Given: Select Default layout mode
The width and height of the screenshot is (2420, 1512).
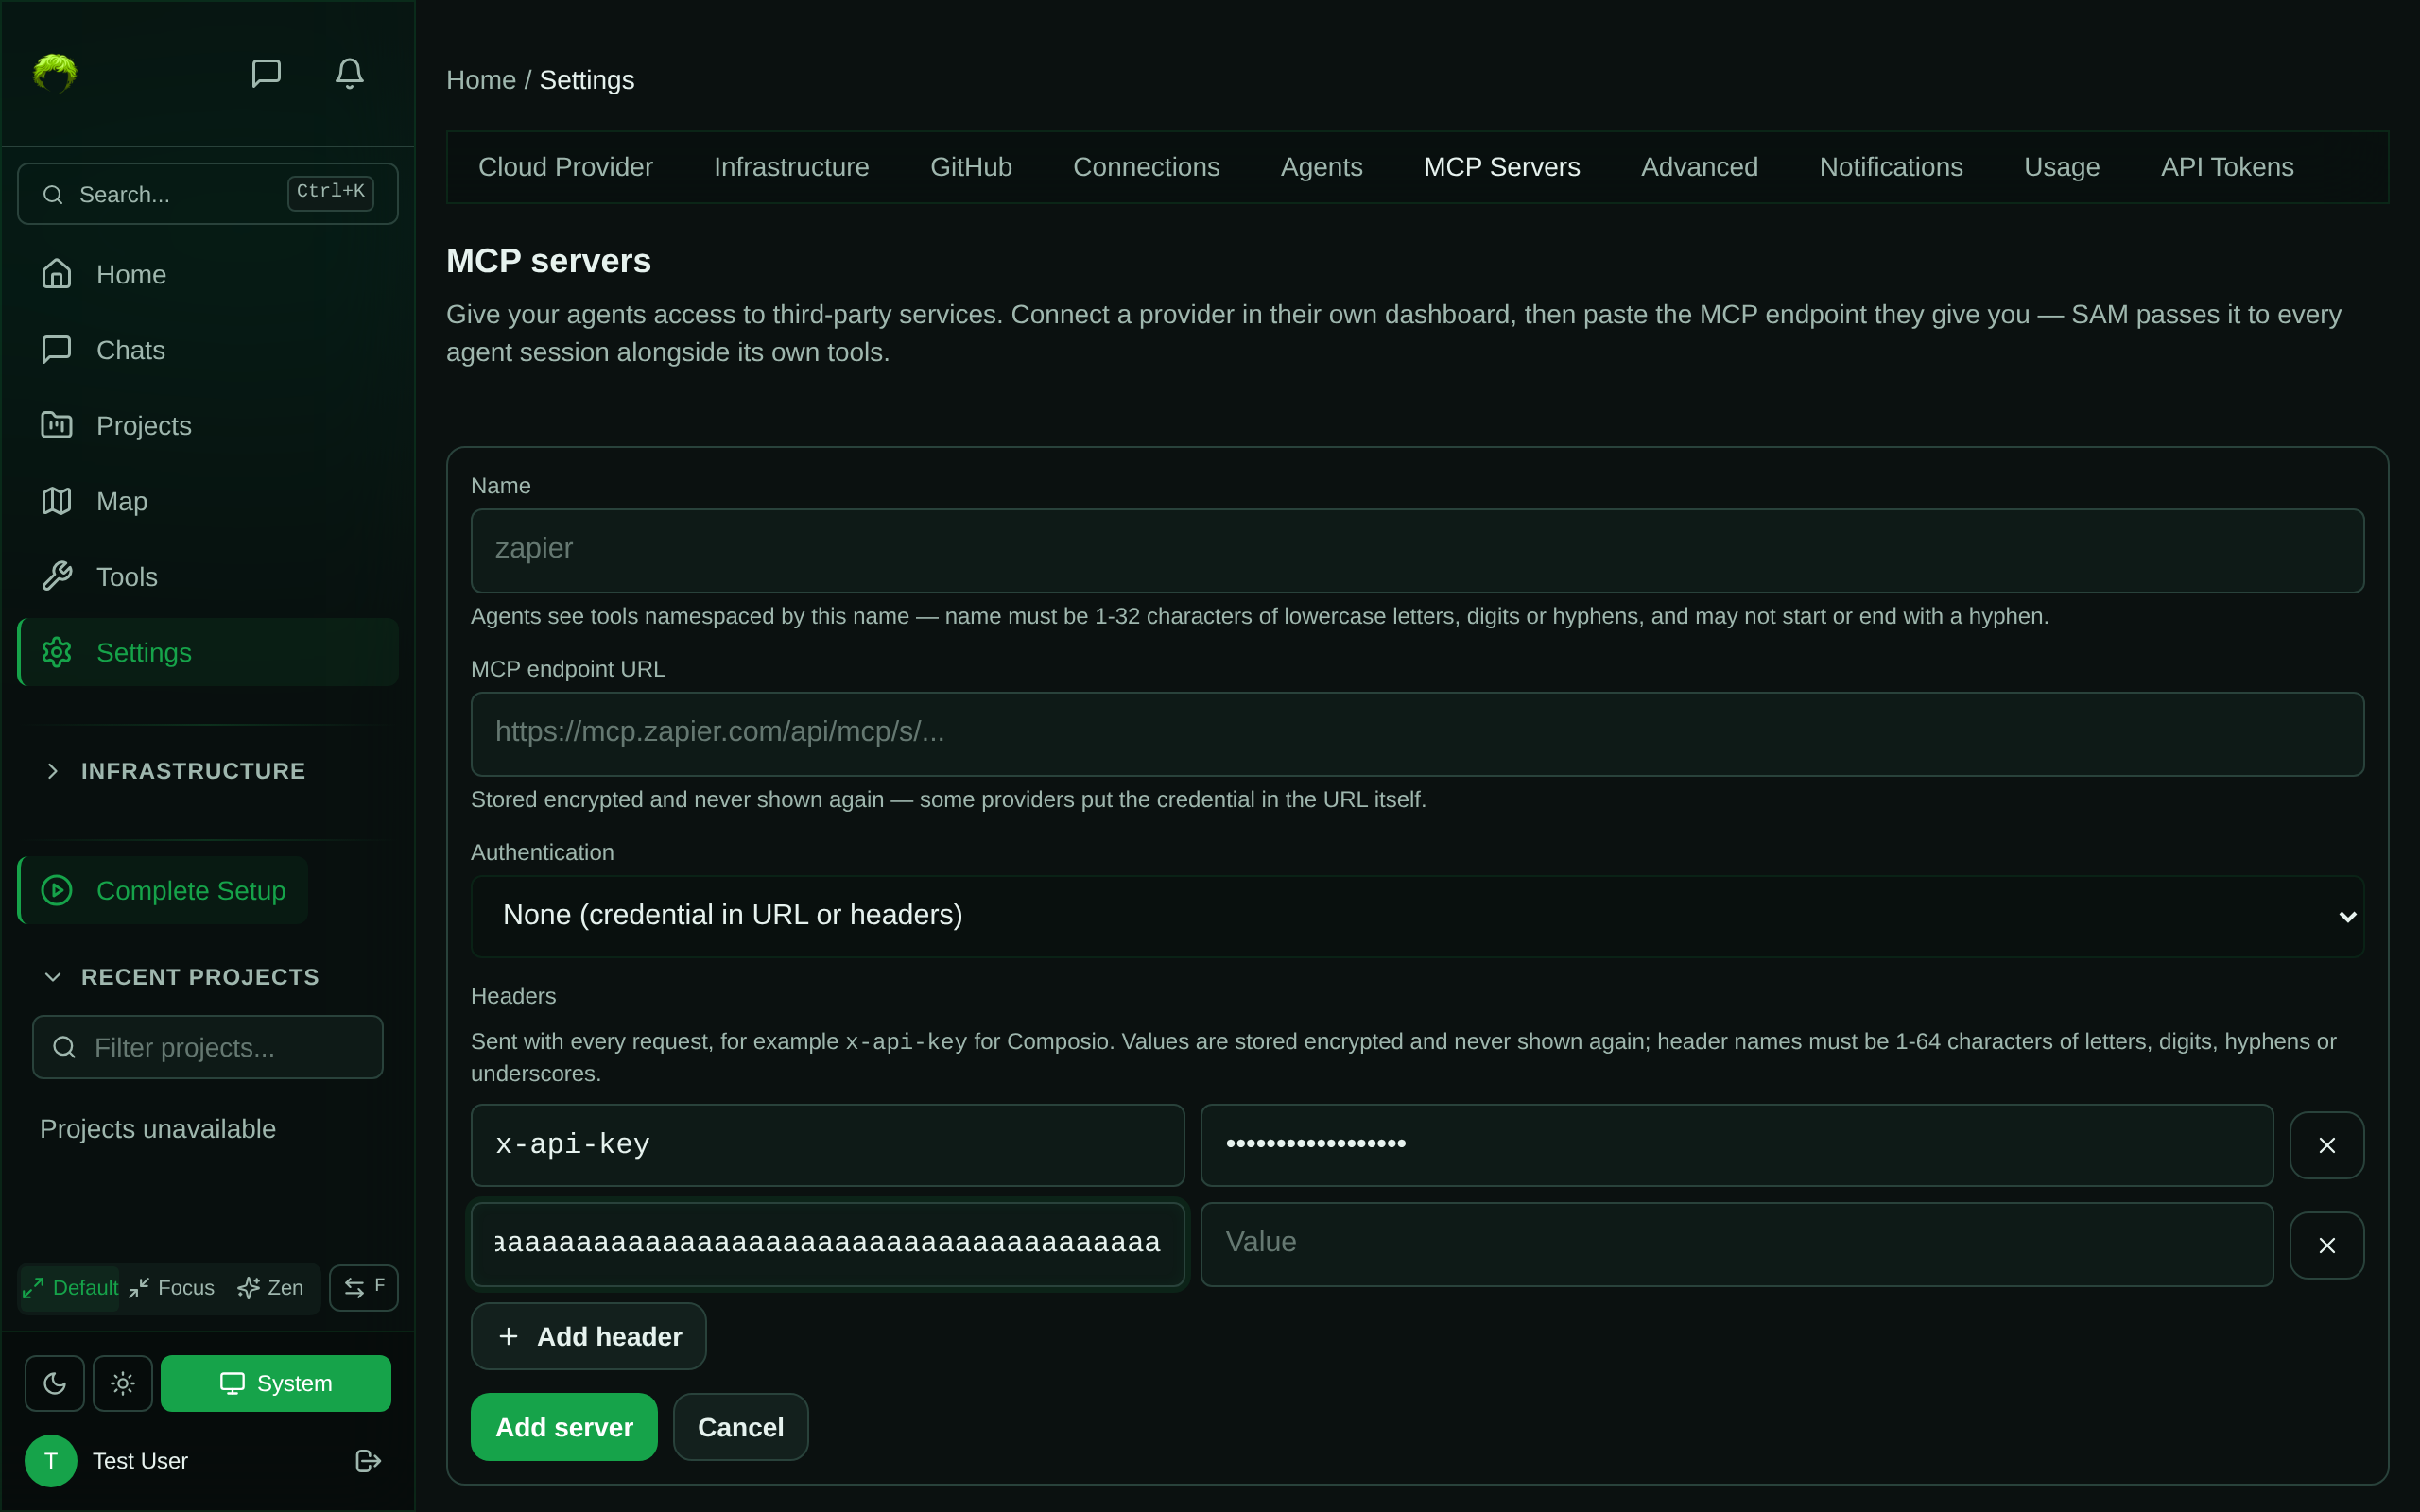Looking at the screenshot, I should click(70, 1288).
